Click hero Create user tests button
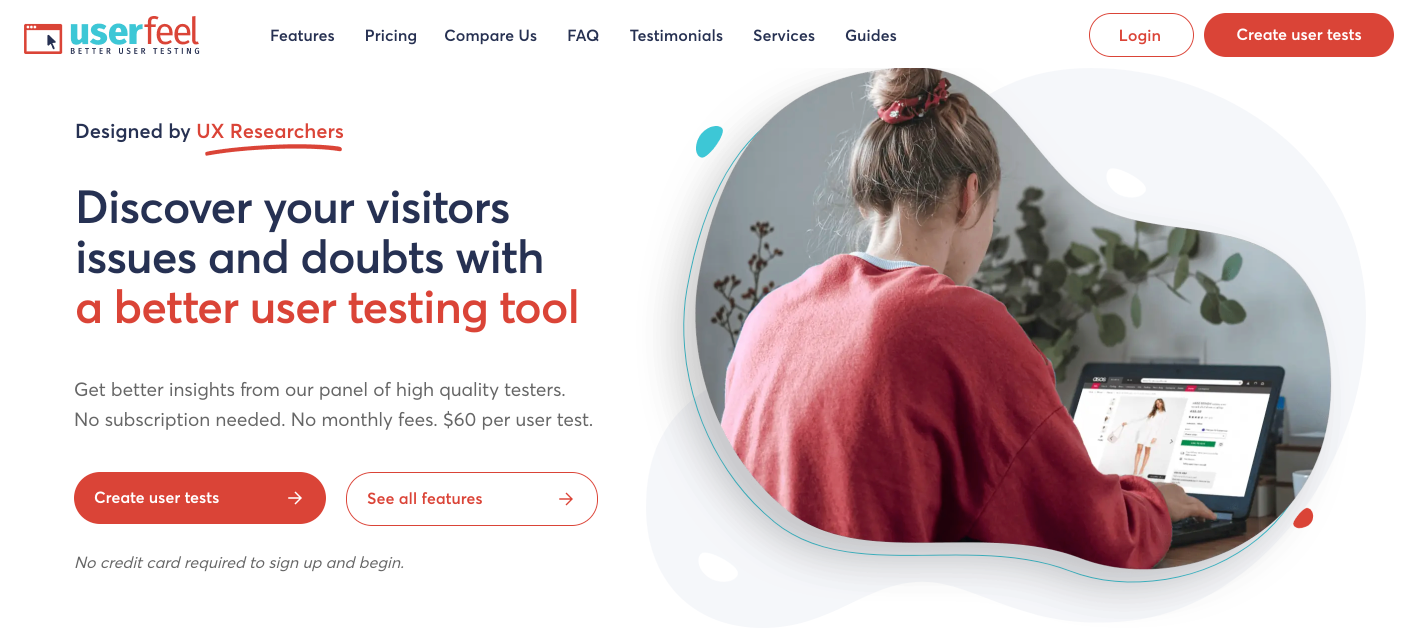 coord(200,498)
